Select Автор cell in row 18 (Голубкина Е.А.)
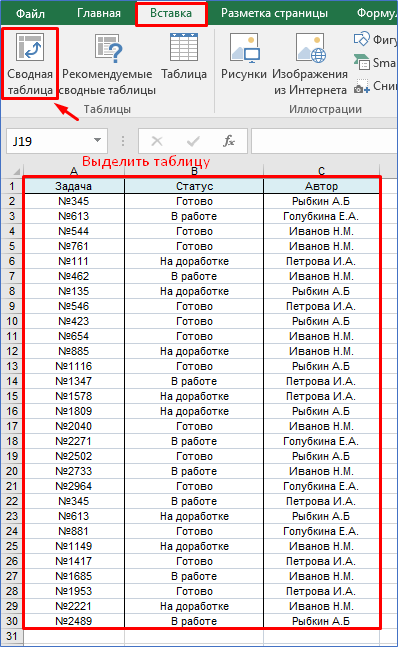398x647 pixels. [321, 441]
